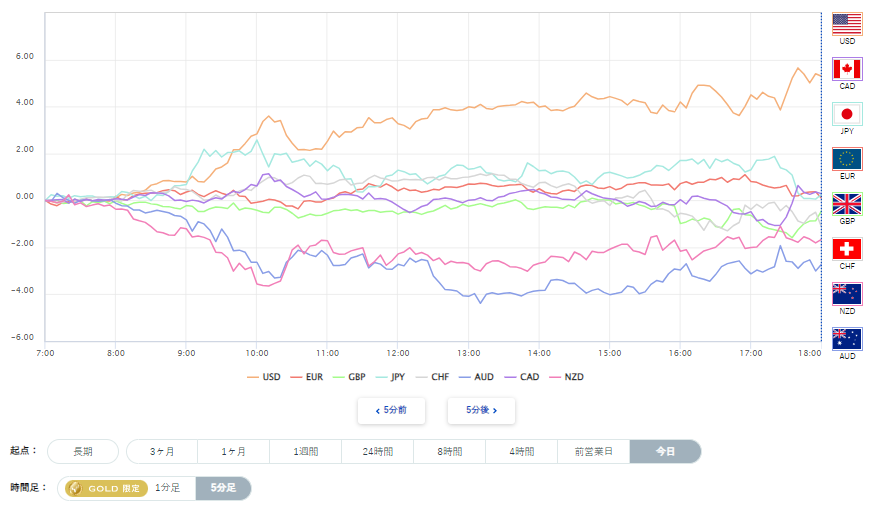The width and height of the screenshot is (875, 513).
Task: Click the 18:00 time axis label
Action: (x=809, y=353)
